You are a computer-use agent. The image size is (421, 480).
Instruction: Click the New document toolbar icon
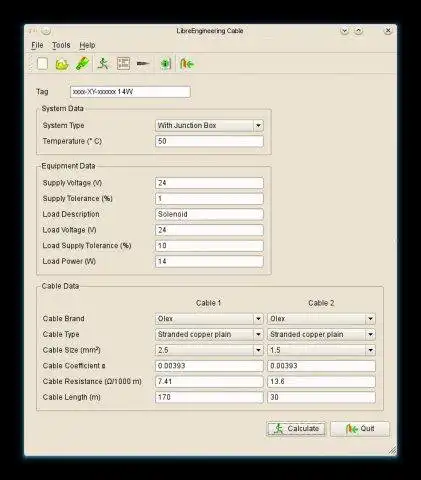tap(42, 63)
